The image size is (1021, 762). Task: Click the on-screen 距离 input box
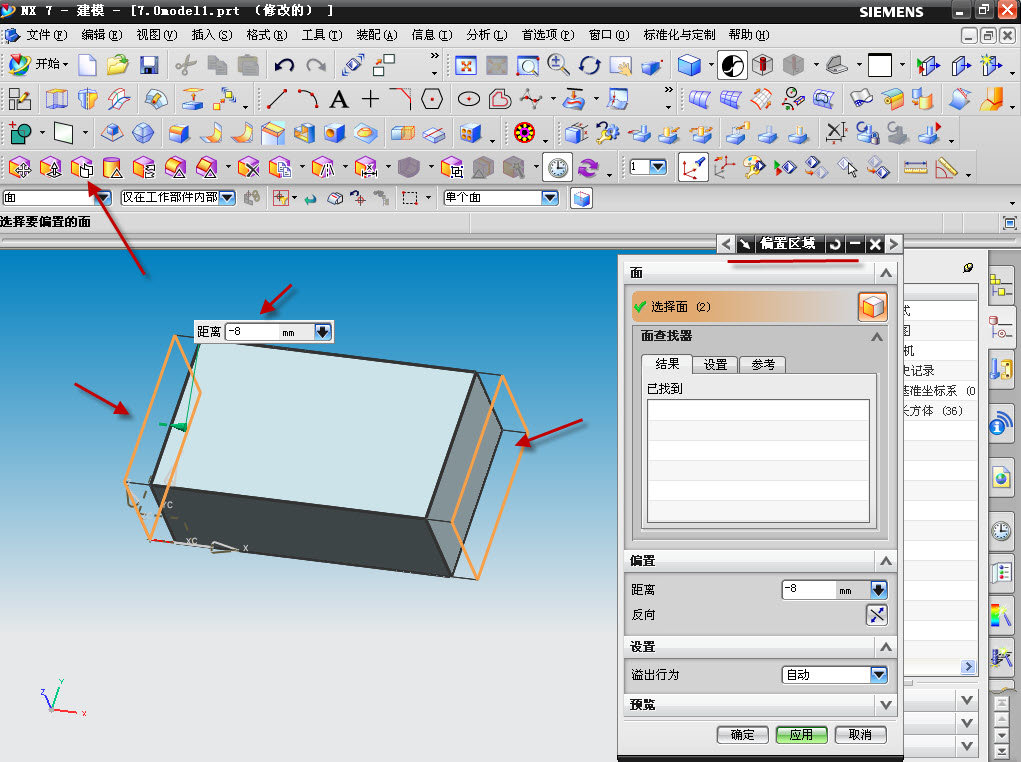click(x=252, y=332)
